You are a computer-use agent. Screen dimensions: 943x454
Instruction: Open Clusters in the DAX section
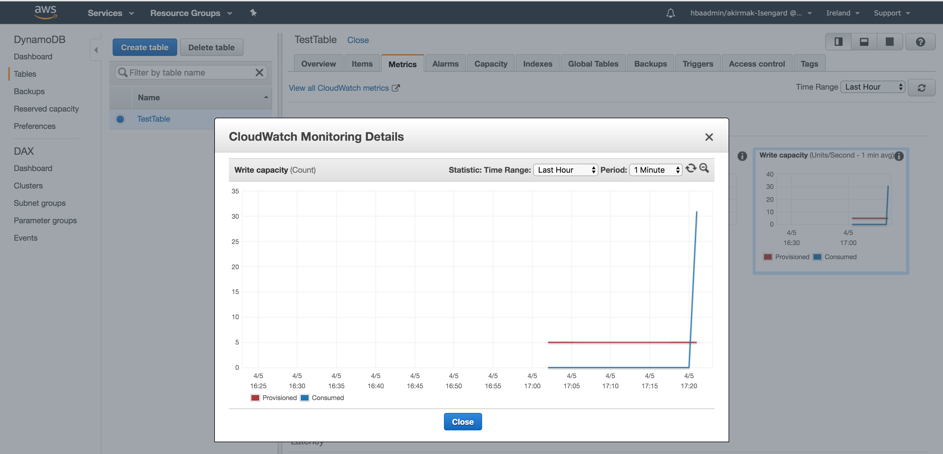pyautogui.click(x=28, y=186)
